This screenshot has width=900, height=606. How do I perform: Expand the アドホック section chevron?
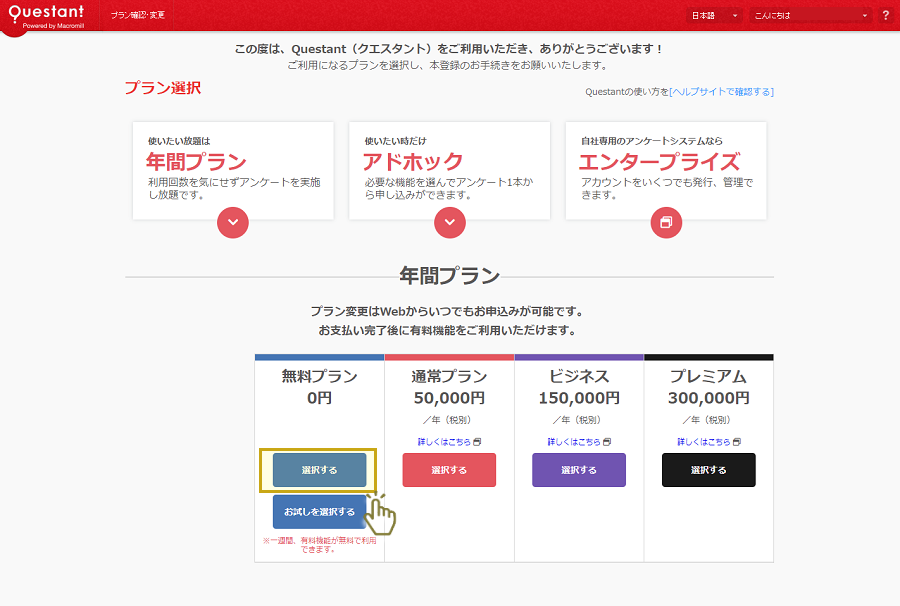pyautogui.click(x=450, y=223)
